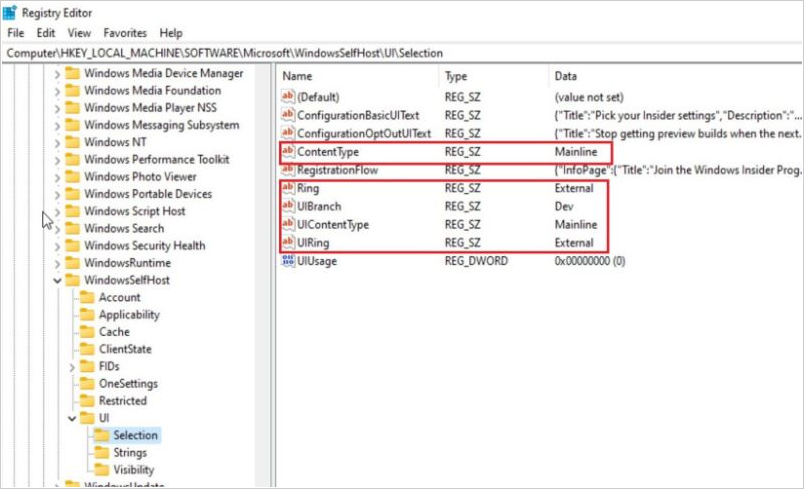Select the RegistrationFlow value name

337,170
